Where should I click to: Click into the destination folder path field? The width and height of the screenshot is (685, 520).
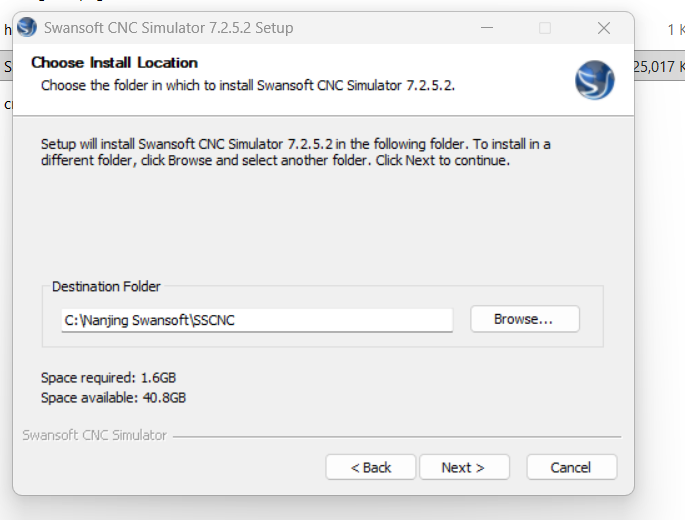tap(256, 320)
